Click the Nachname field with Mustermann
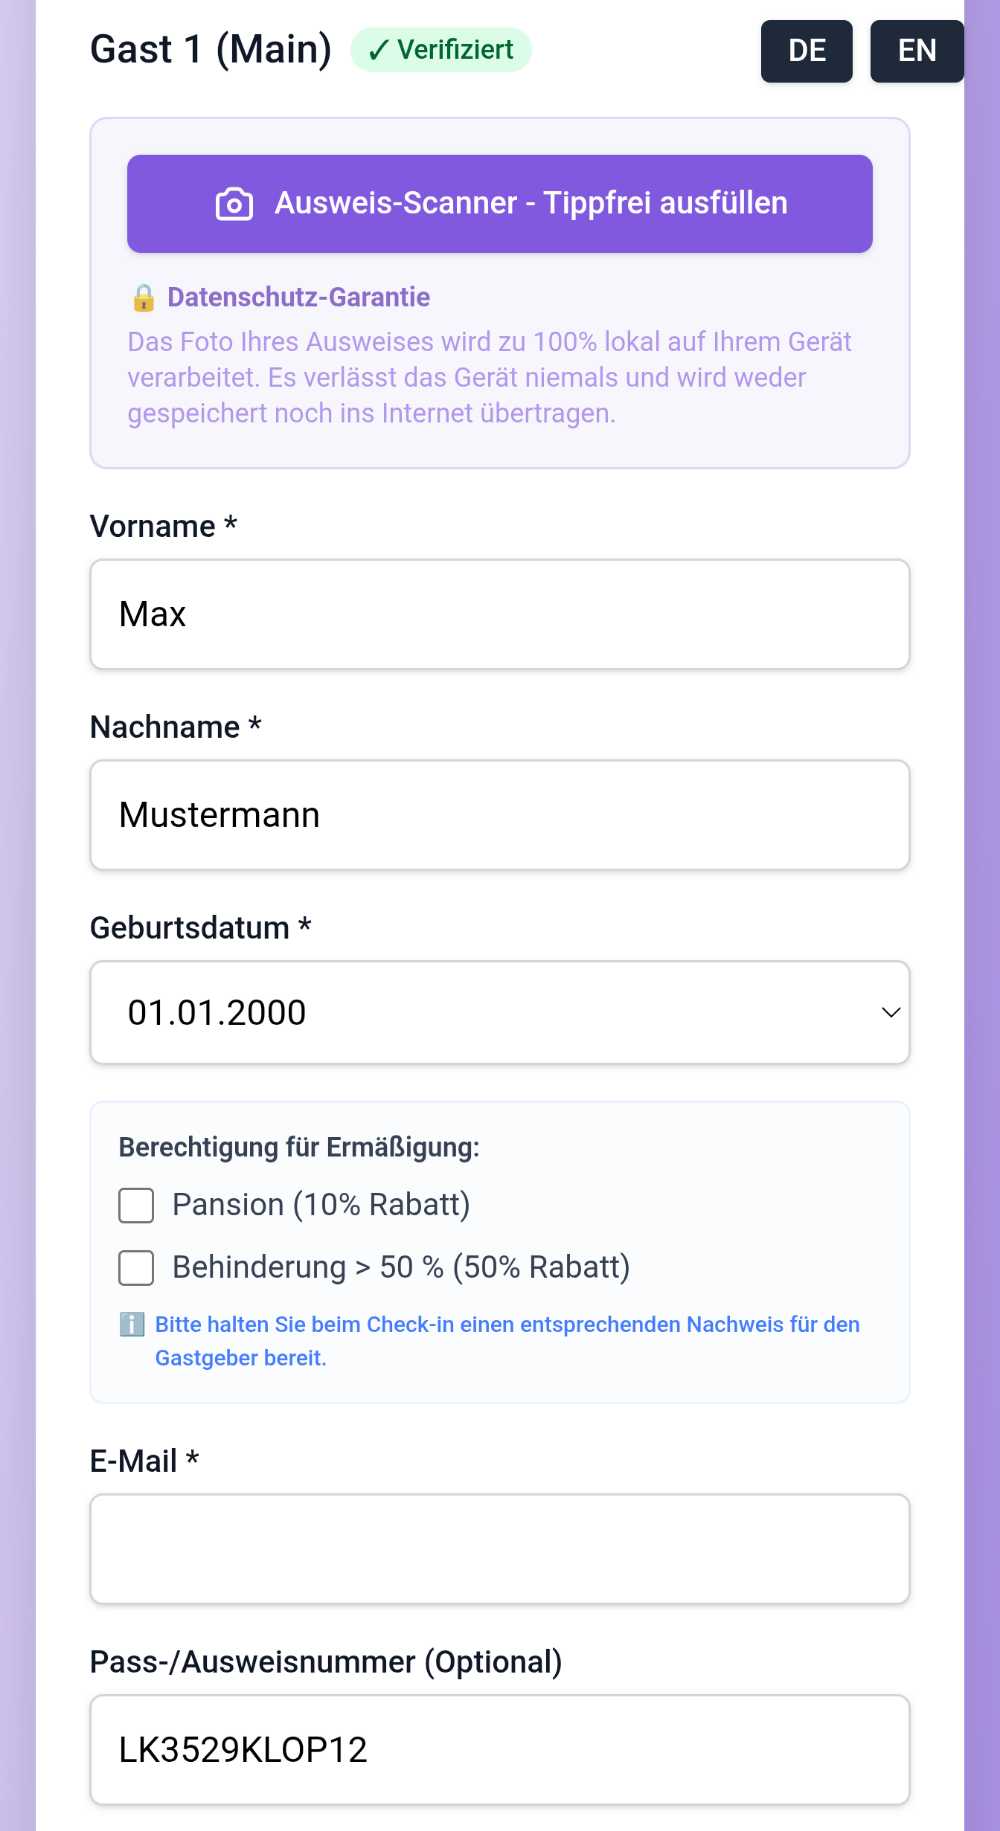 pyautogui.click(x=500, y=815)
